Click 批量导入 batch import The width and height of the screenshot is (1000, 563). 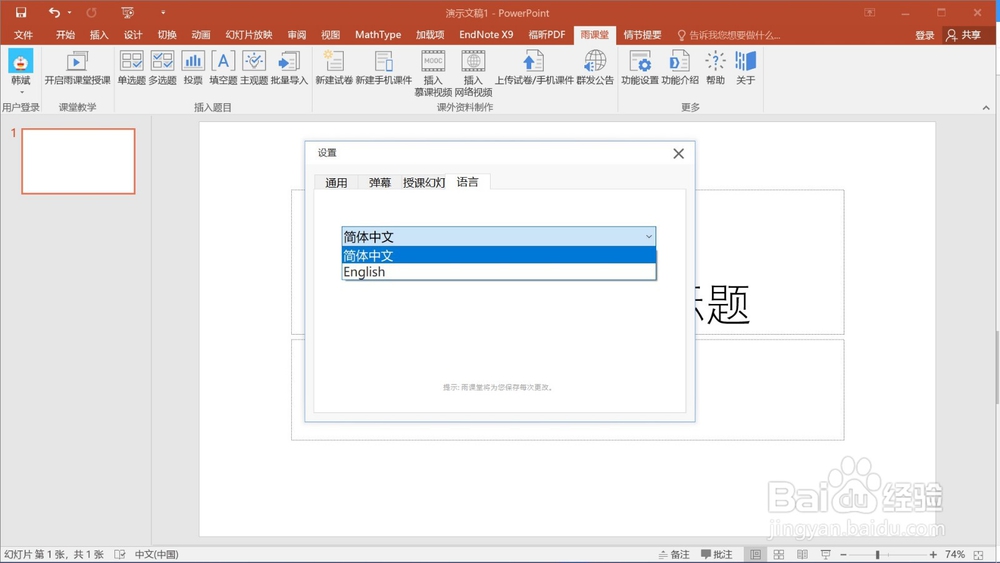point(289,68)
